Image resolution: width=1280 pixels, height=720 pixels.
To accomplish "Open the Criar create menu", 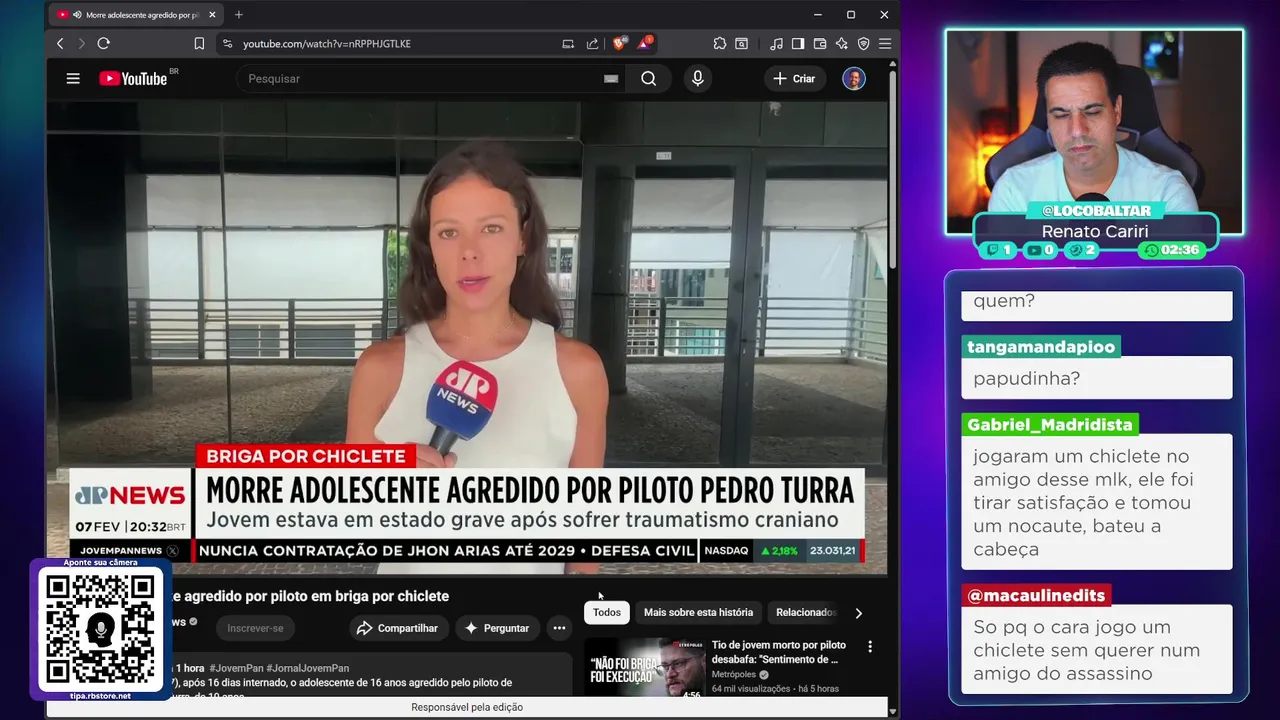I will pos(795,79).
